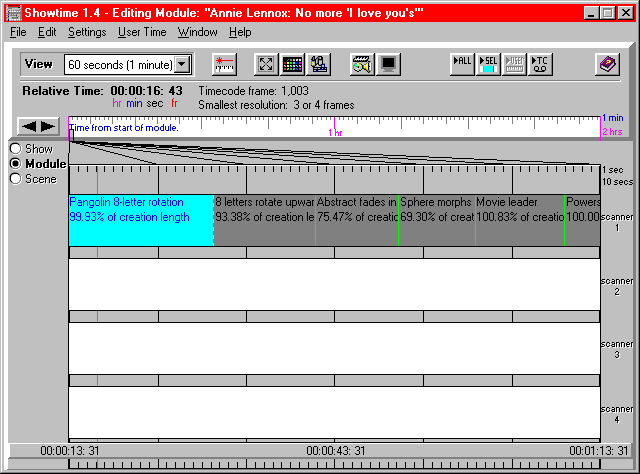Image resolution: width=640 pixels, height=474 pixels.
Task: Click 'Smallest resolution: 3 or 4 frames' text
Action: point(276,105)
